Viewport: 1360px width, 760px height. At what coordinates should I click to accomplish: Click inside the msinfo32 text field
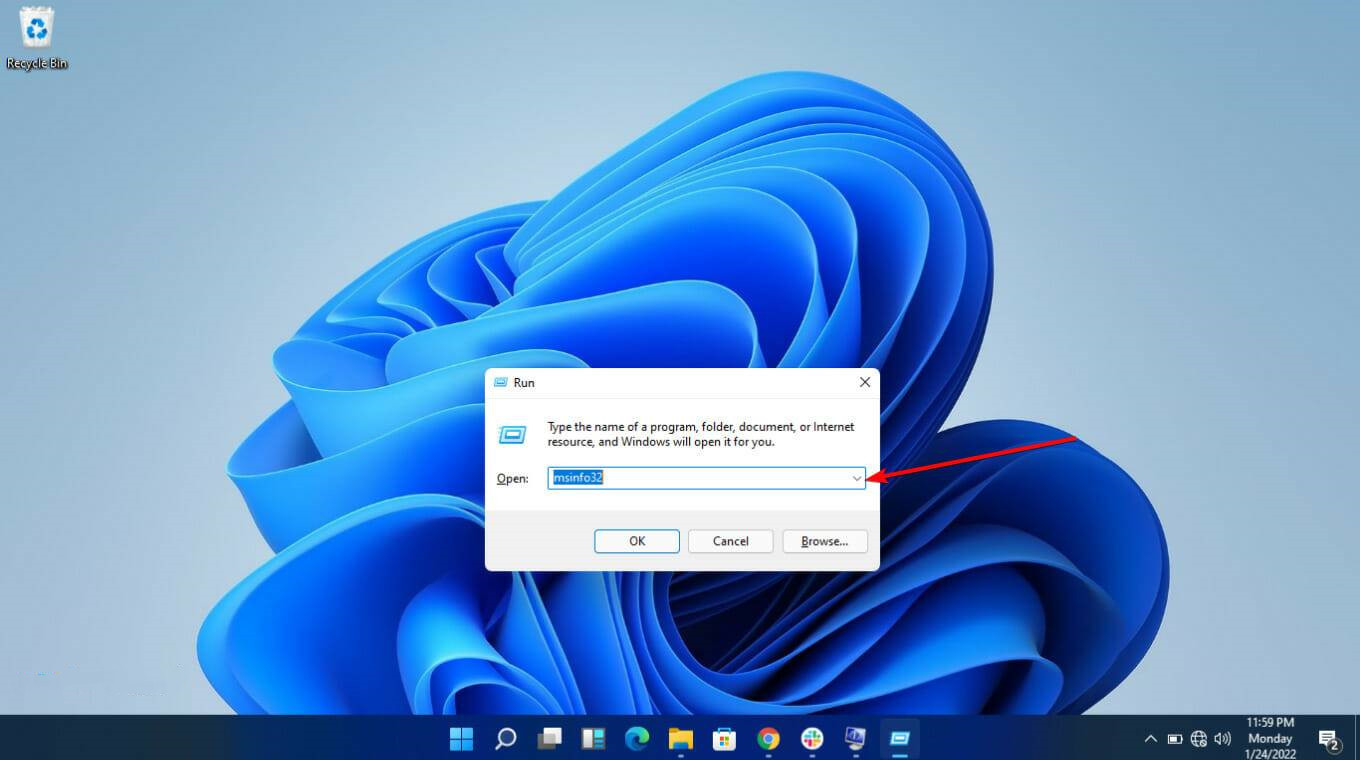700,478
